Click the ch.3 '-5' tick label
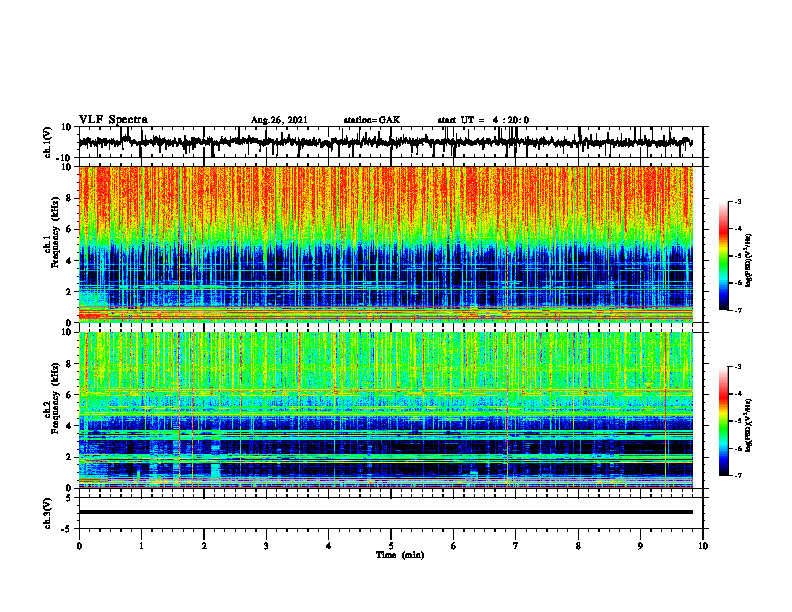The image size is (792, 612). 68,529
